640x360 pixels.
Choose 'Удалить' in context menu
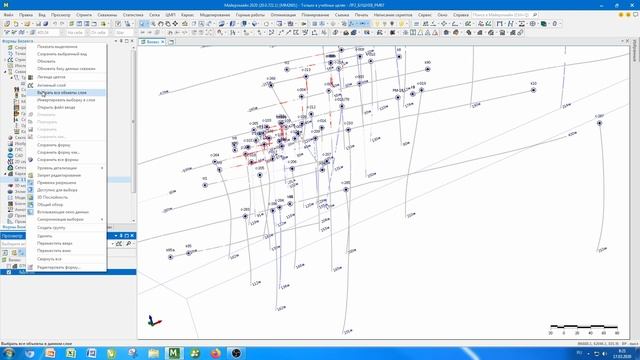pos(66,236)
